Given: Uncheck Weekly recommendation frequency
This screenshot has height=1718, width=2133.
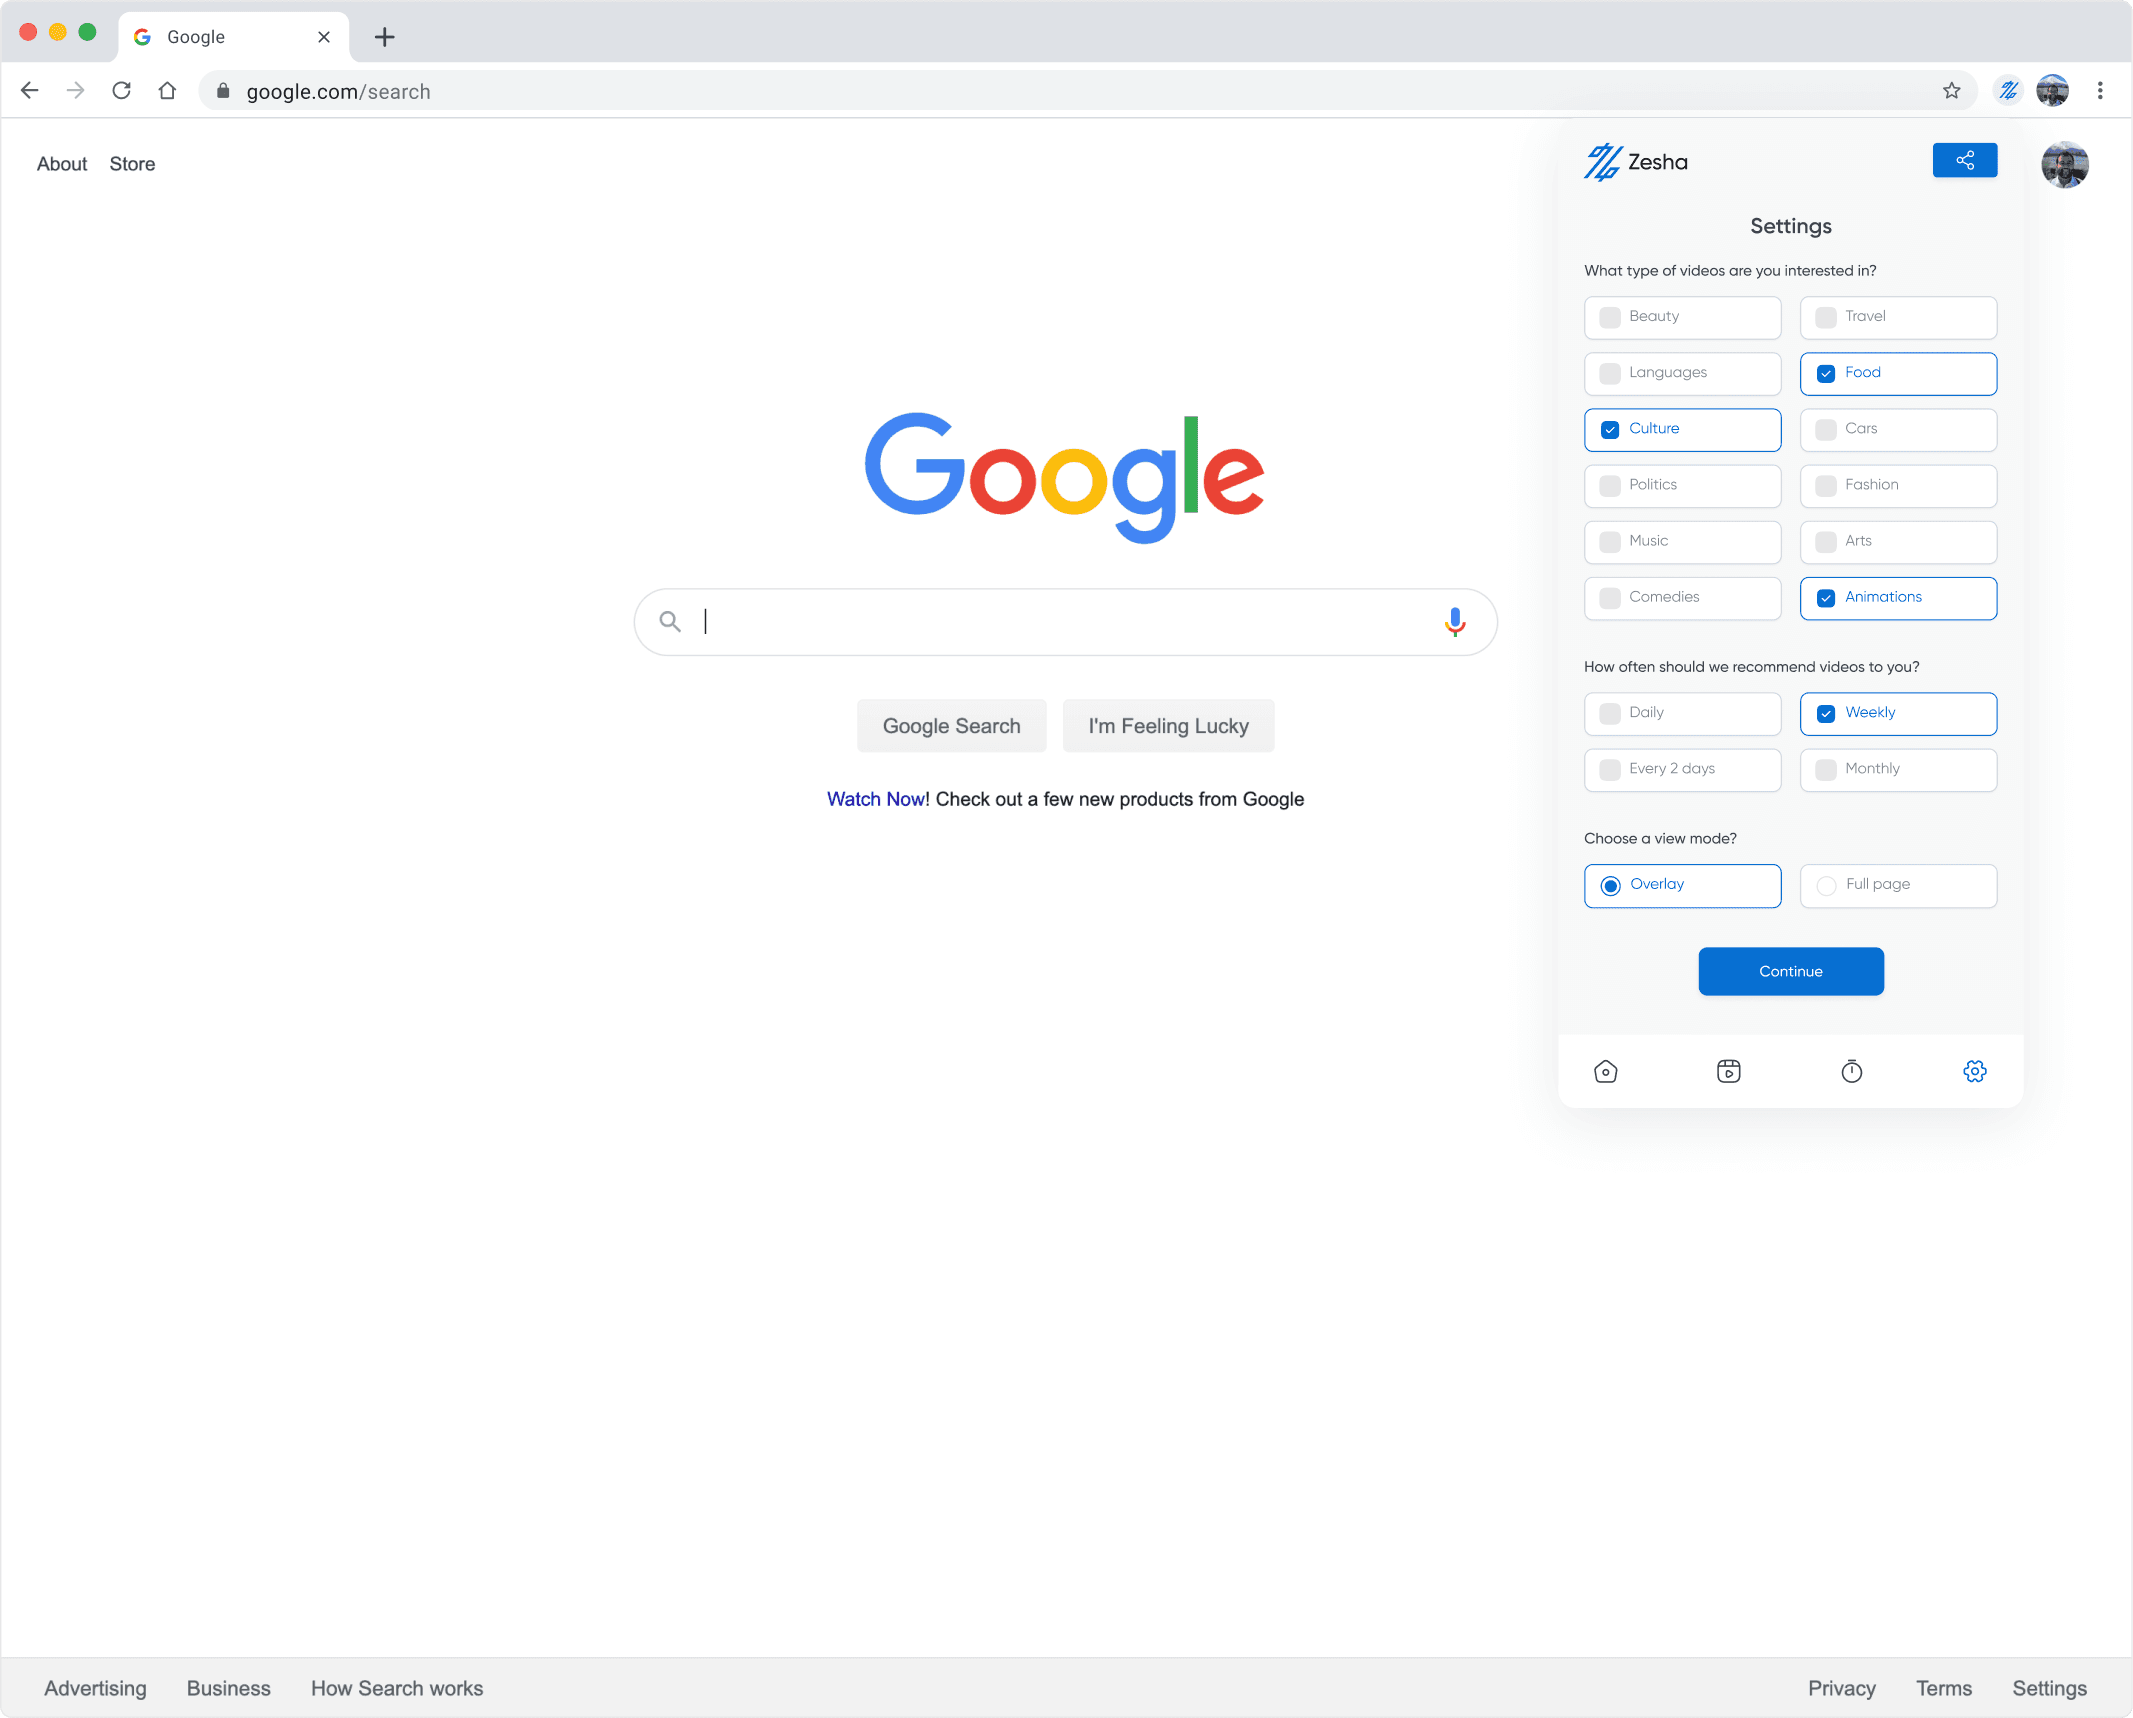Looking at the screenshot, I should [1898, 713].
